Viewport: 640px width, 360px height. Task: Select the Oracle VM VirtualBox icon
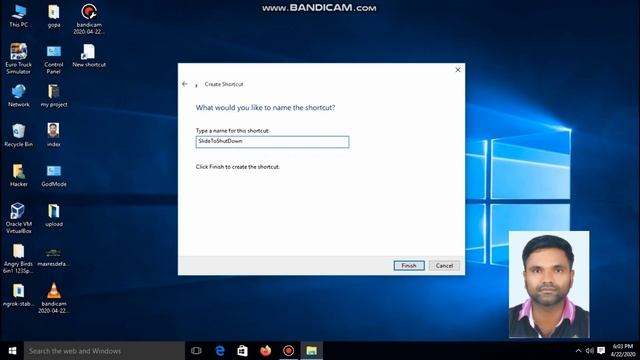pyautogui.click(x=19, y=218)
